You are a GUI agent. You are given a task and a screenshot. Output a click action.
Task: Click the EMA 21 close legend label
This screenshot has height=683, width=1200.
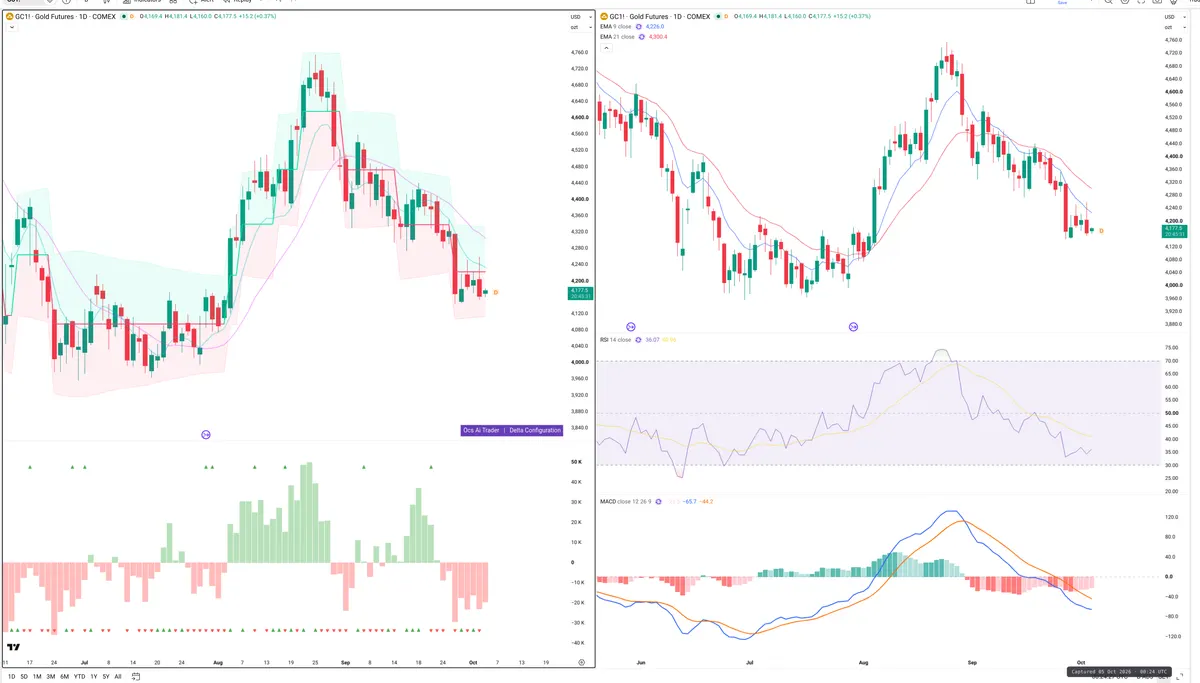click(x=618, y=36)
